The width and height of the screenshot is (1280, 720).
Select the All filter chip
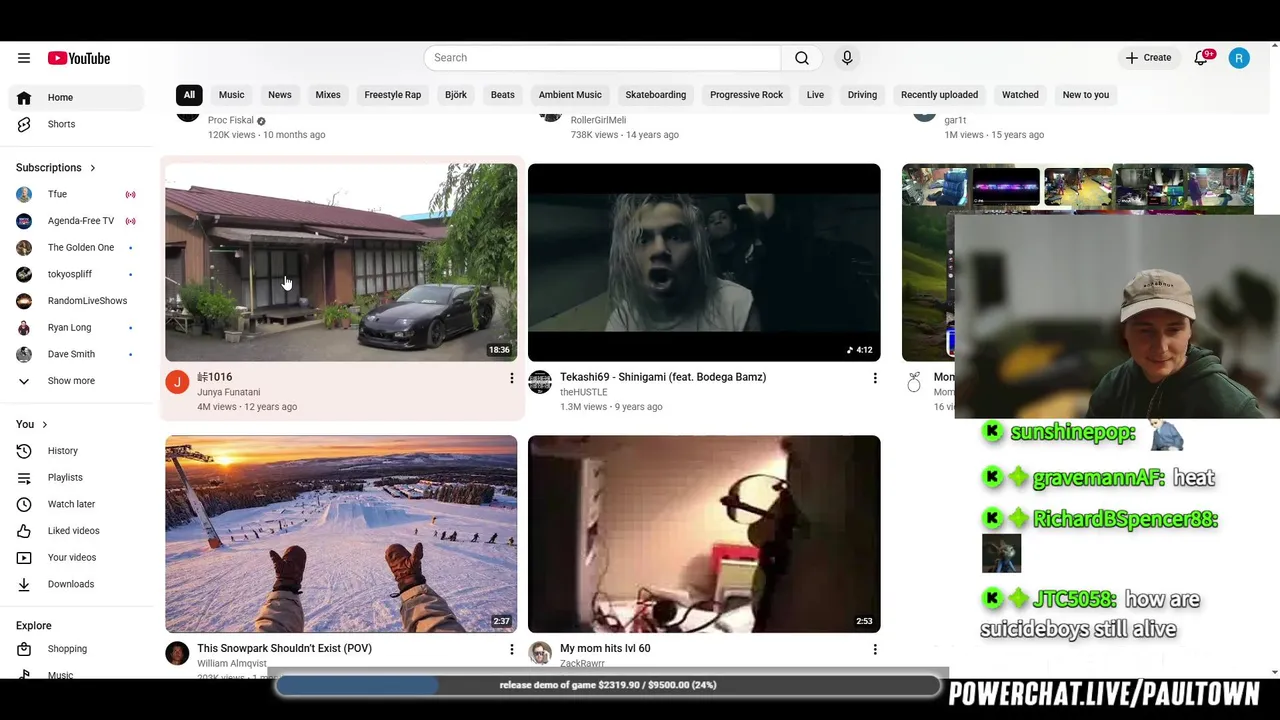coord(189,95)
